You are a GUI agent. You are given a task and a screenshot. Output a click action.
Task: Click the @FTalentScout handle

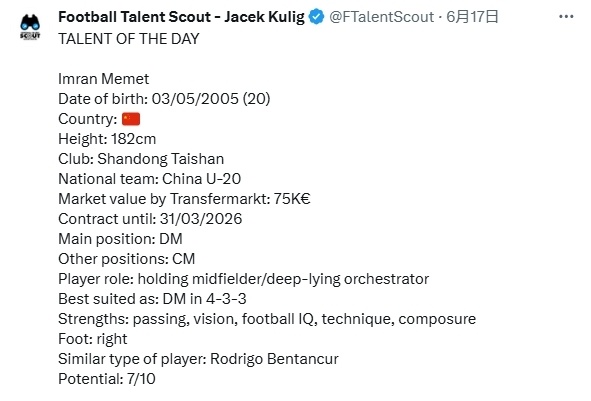(x=381, y=17)
